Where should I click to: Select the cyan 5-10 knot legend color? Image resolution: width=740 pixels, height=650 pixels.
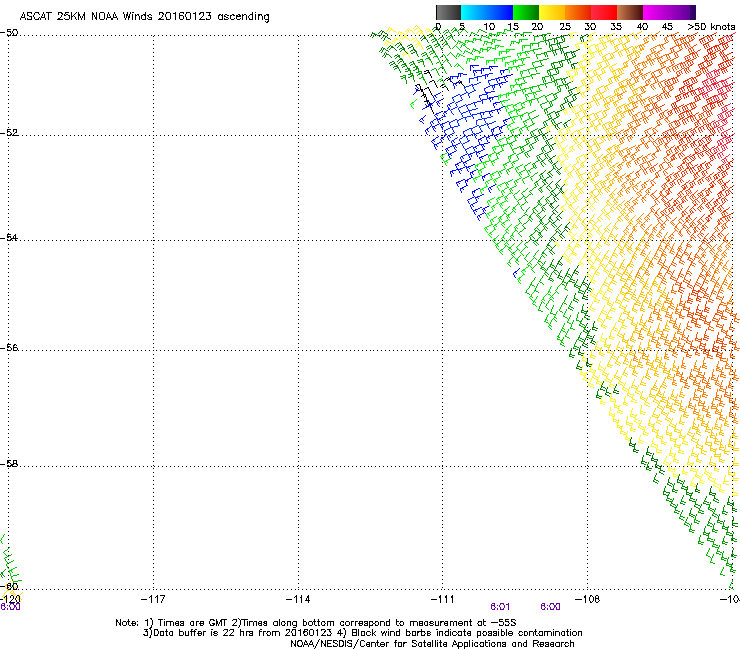[474, 12]
